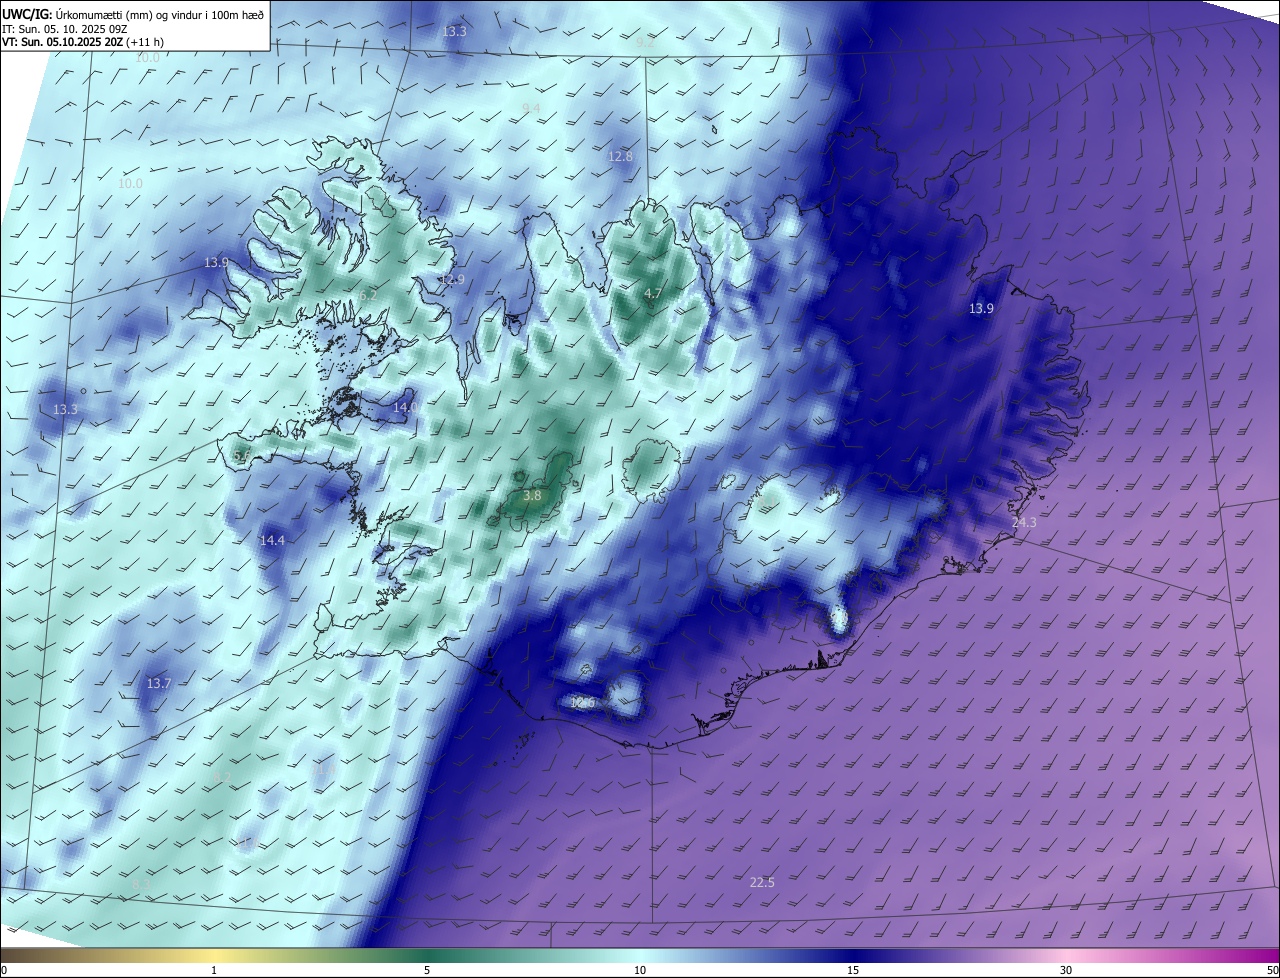1280x978 pixels.
Task: Click the 5 tick on the color scale
Action: tap(427, 970)
